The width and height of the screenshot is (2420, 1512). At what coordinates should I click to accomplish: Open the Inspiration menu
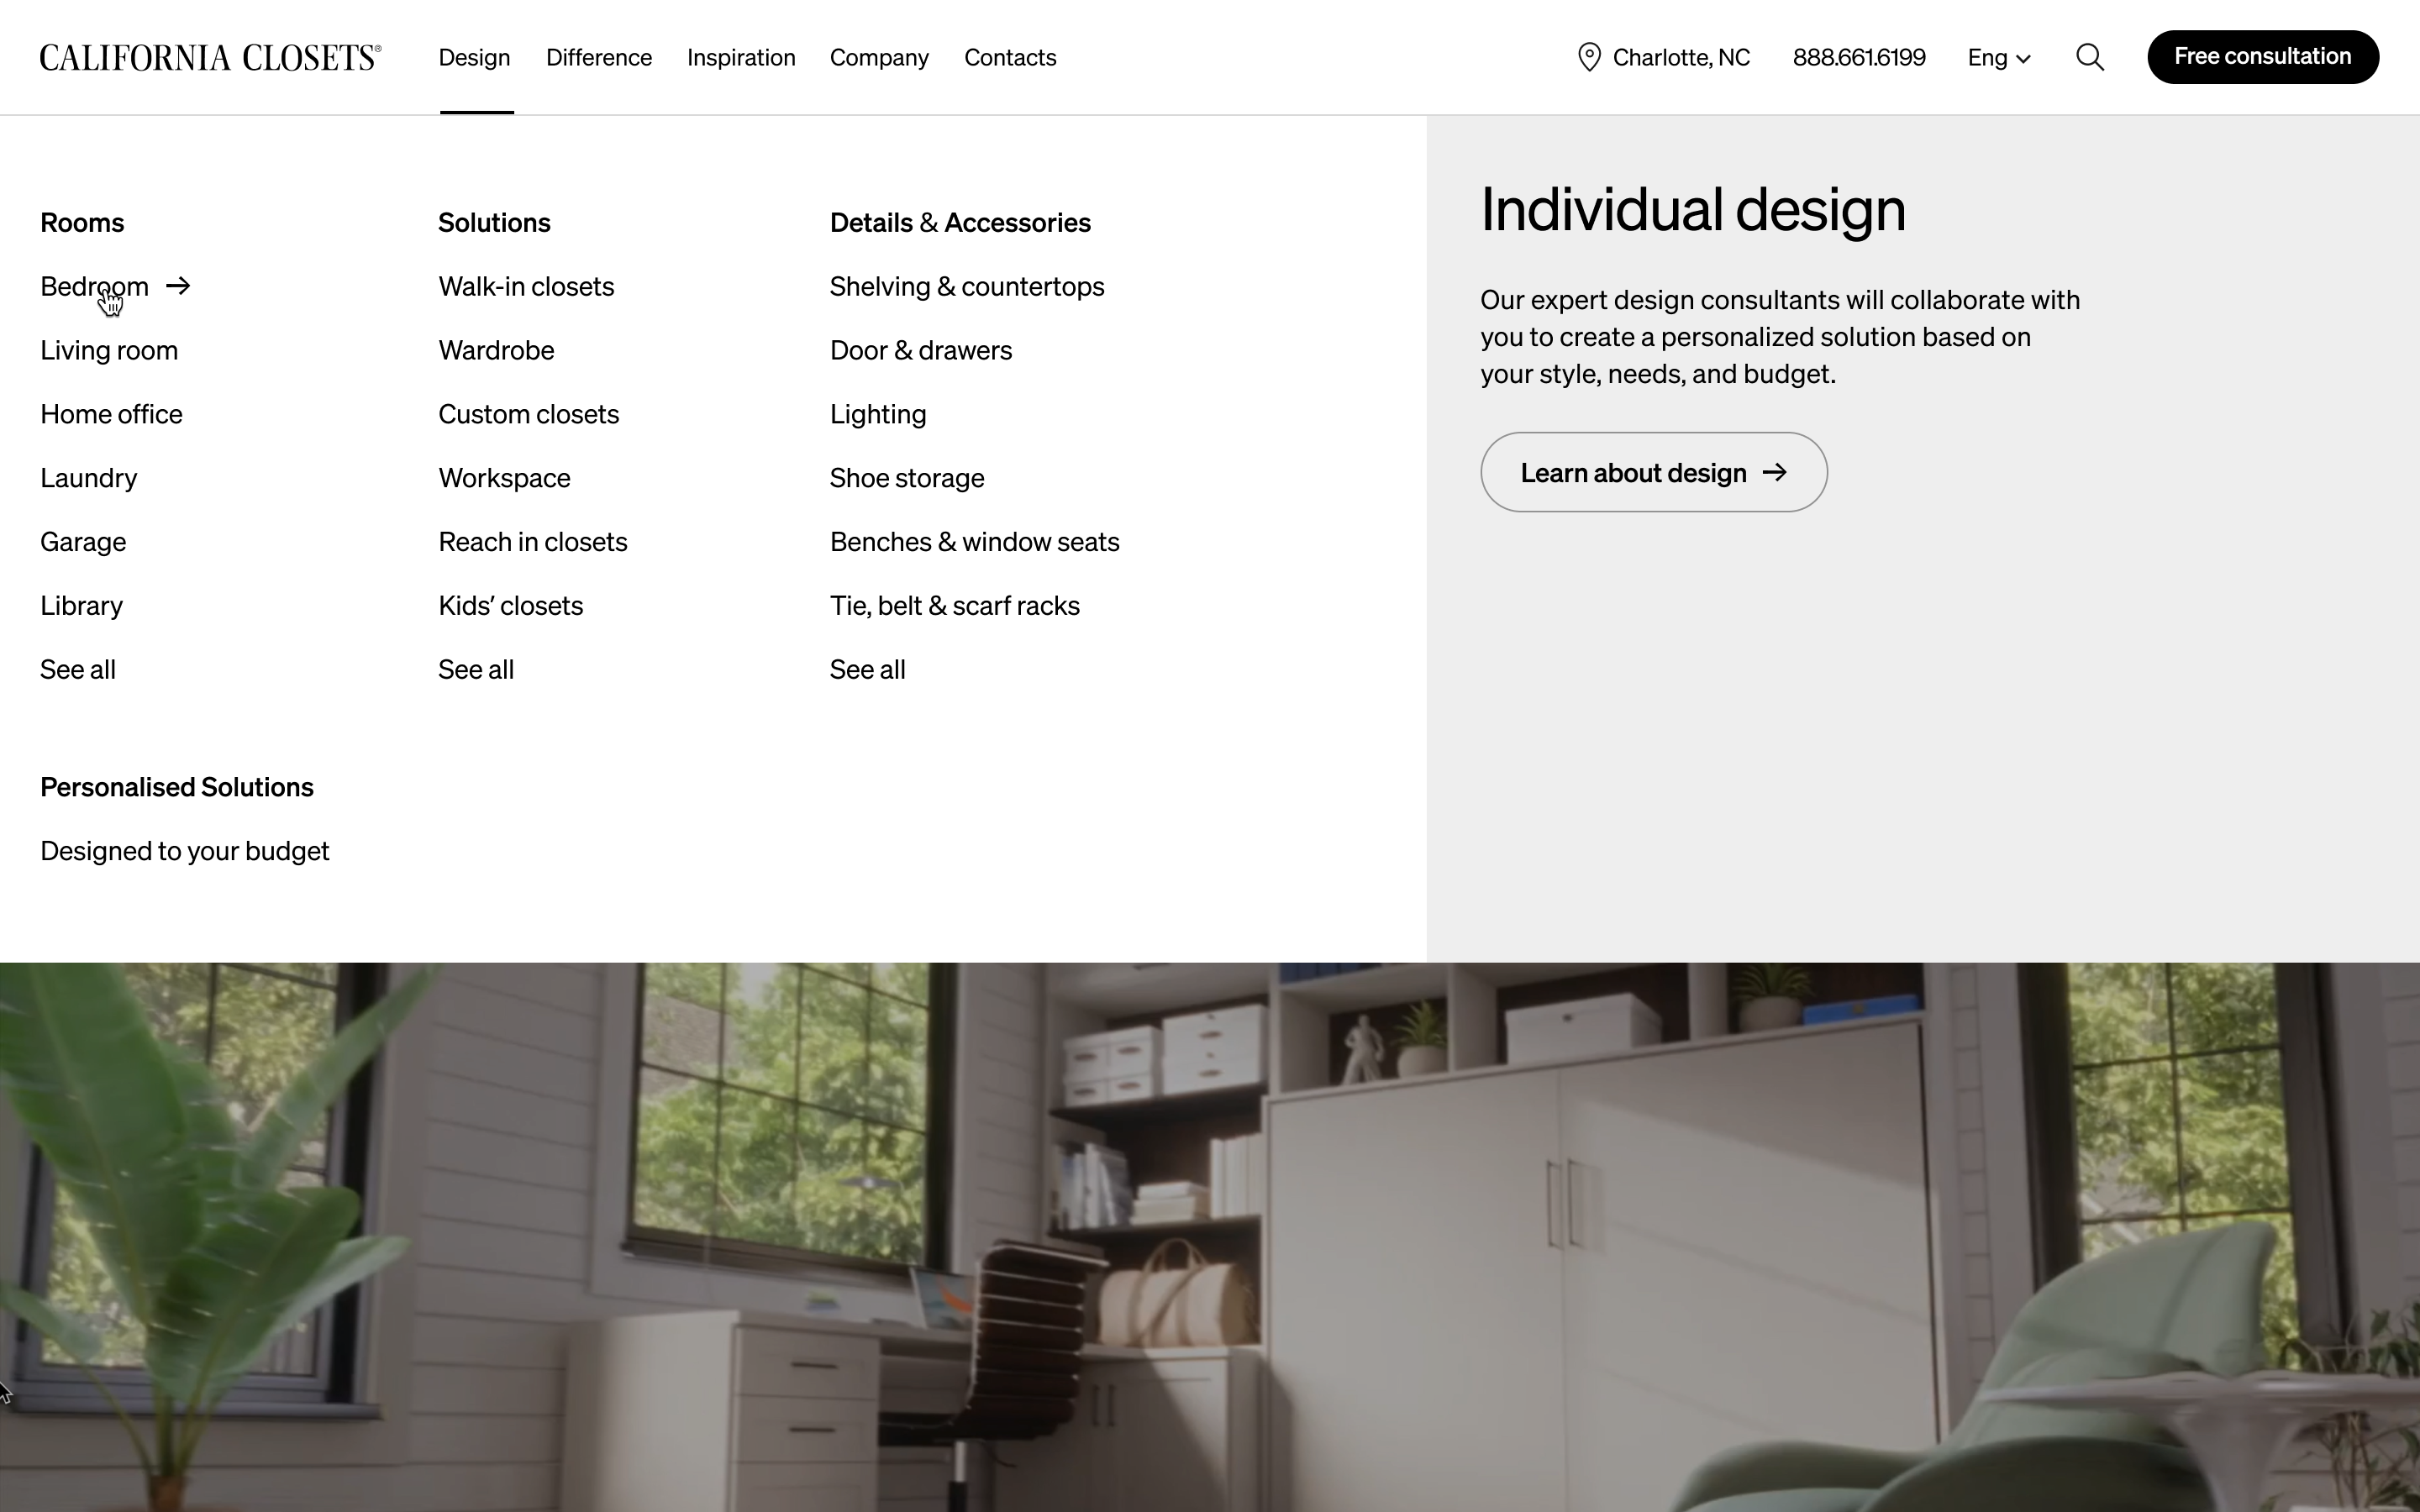coord(741,57)
